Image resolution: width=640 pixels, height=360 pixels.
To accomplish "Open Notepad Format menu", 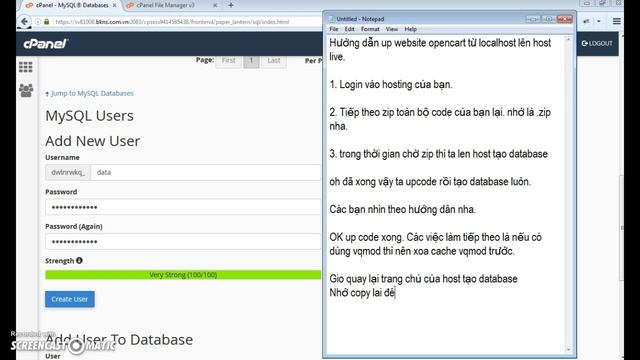I will (x=370, y=29).
